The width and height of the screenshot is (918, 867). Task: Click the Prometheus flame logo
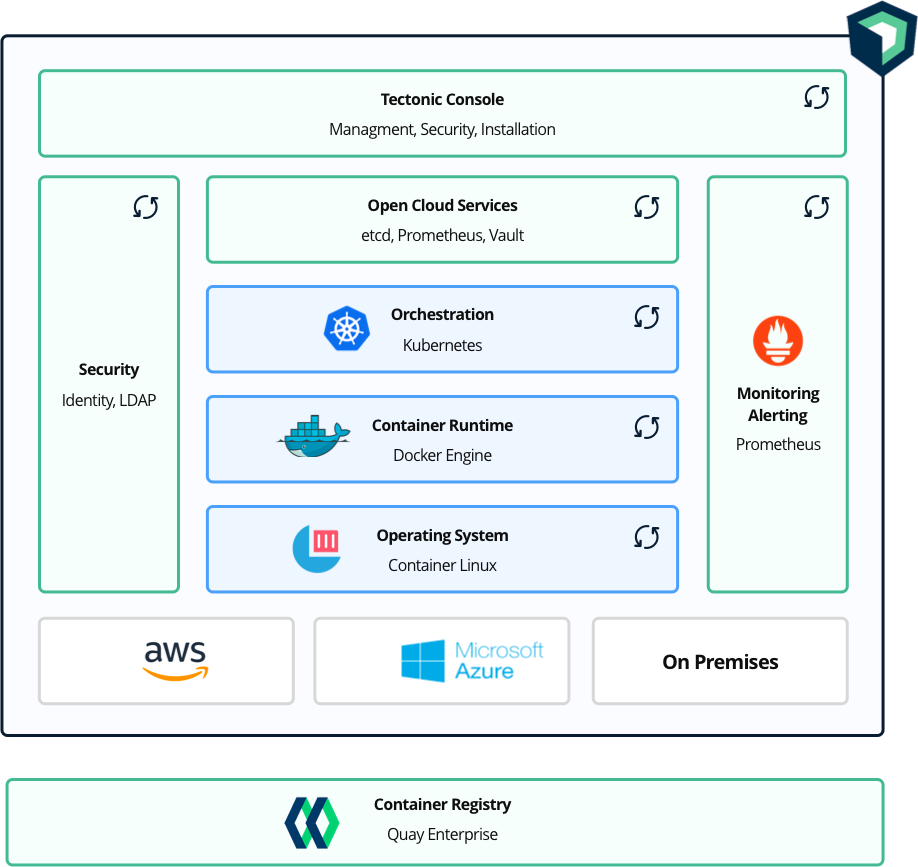777,341
